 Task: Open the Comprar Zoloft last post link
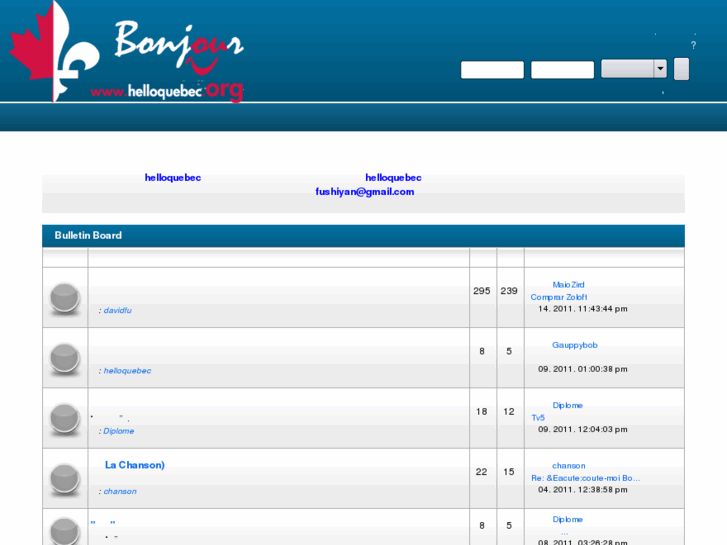coord(559,297)
